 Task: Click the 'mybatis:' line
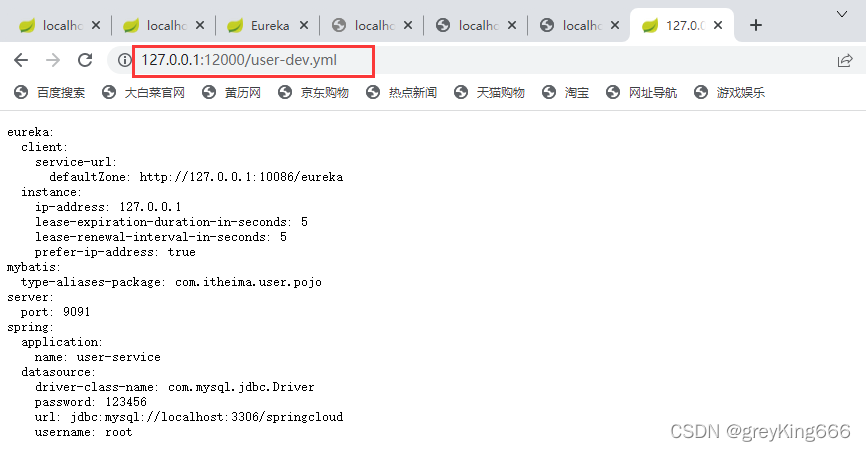click(x=34, y=267)
